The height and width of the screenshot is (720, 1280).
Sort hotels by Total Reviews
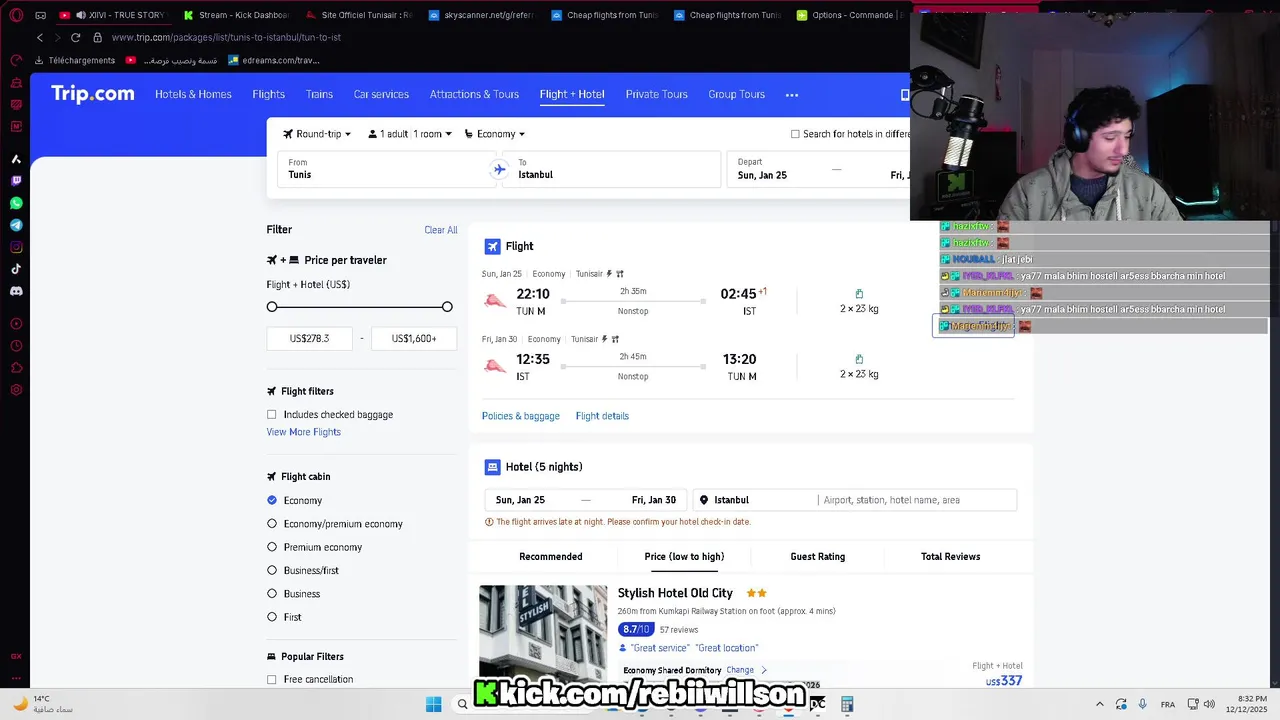tap(950, 557)
